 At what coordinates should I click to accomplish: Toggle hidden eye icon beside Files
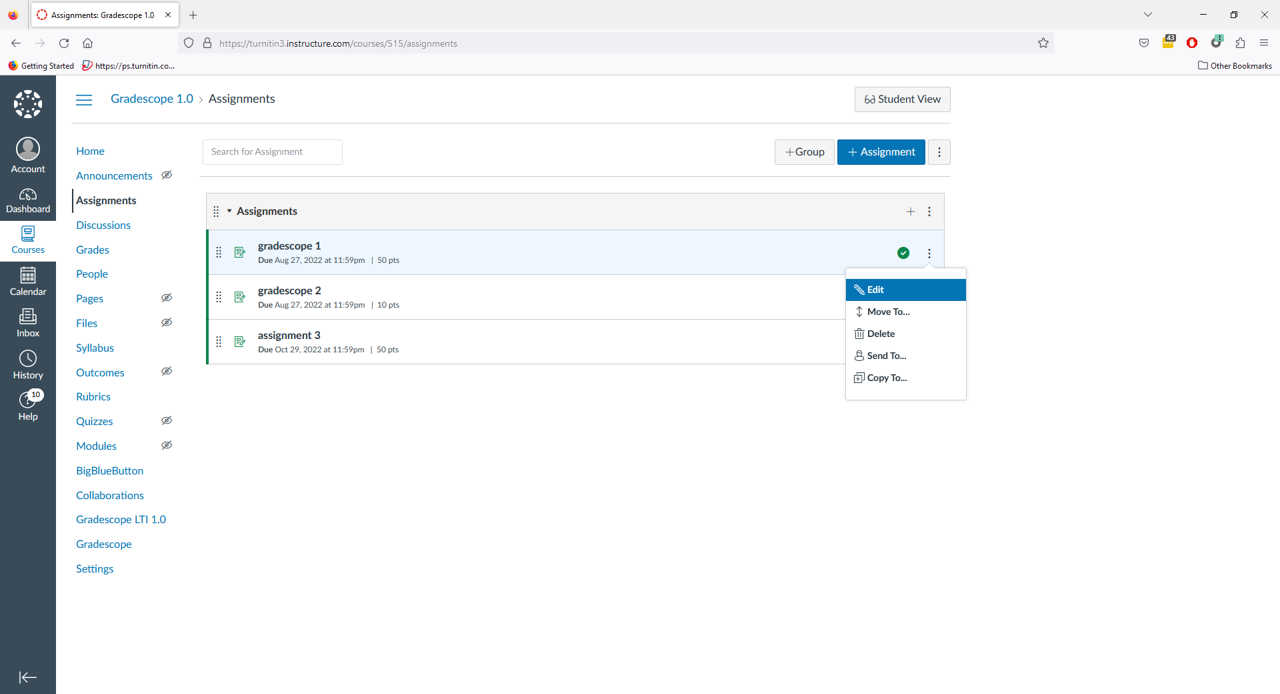(167, 322)
